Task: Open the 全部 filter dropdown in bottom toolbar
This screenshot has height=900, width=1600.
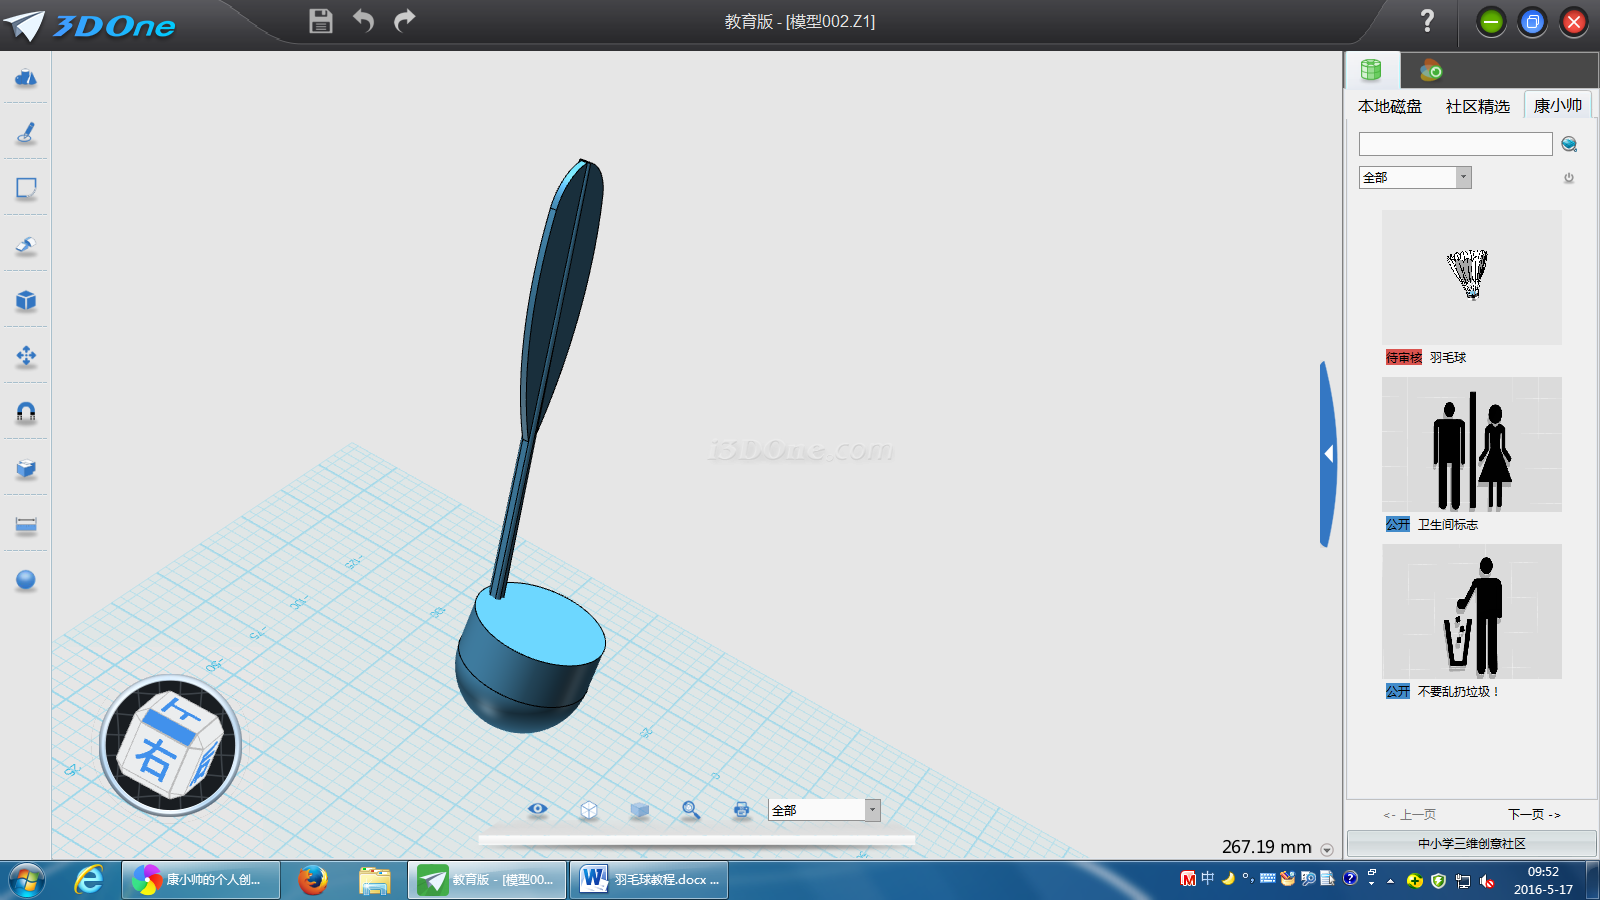Action: coord(872,810)
